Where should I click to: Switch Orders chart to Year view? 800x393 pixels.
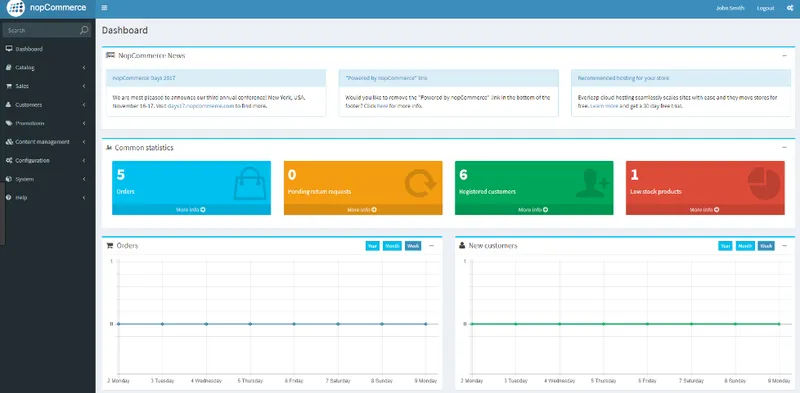(372, 246)
